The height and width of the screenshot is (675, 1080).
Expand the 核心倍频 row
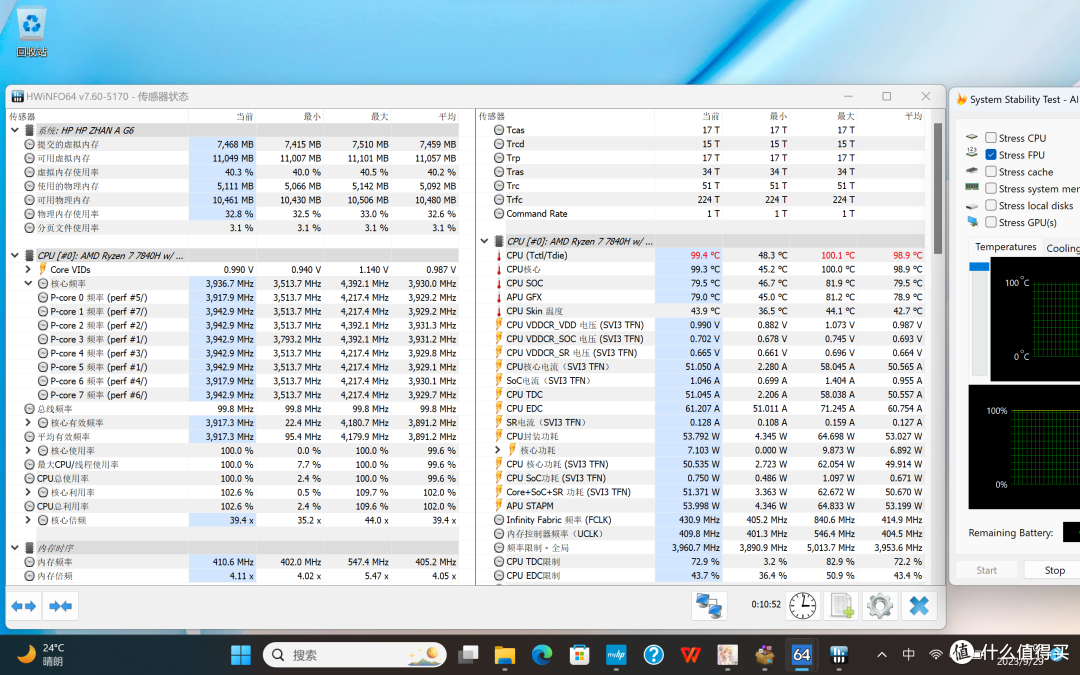click(x=28, y=520)
